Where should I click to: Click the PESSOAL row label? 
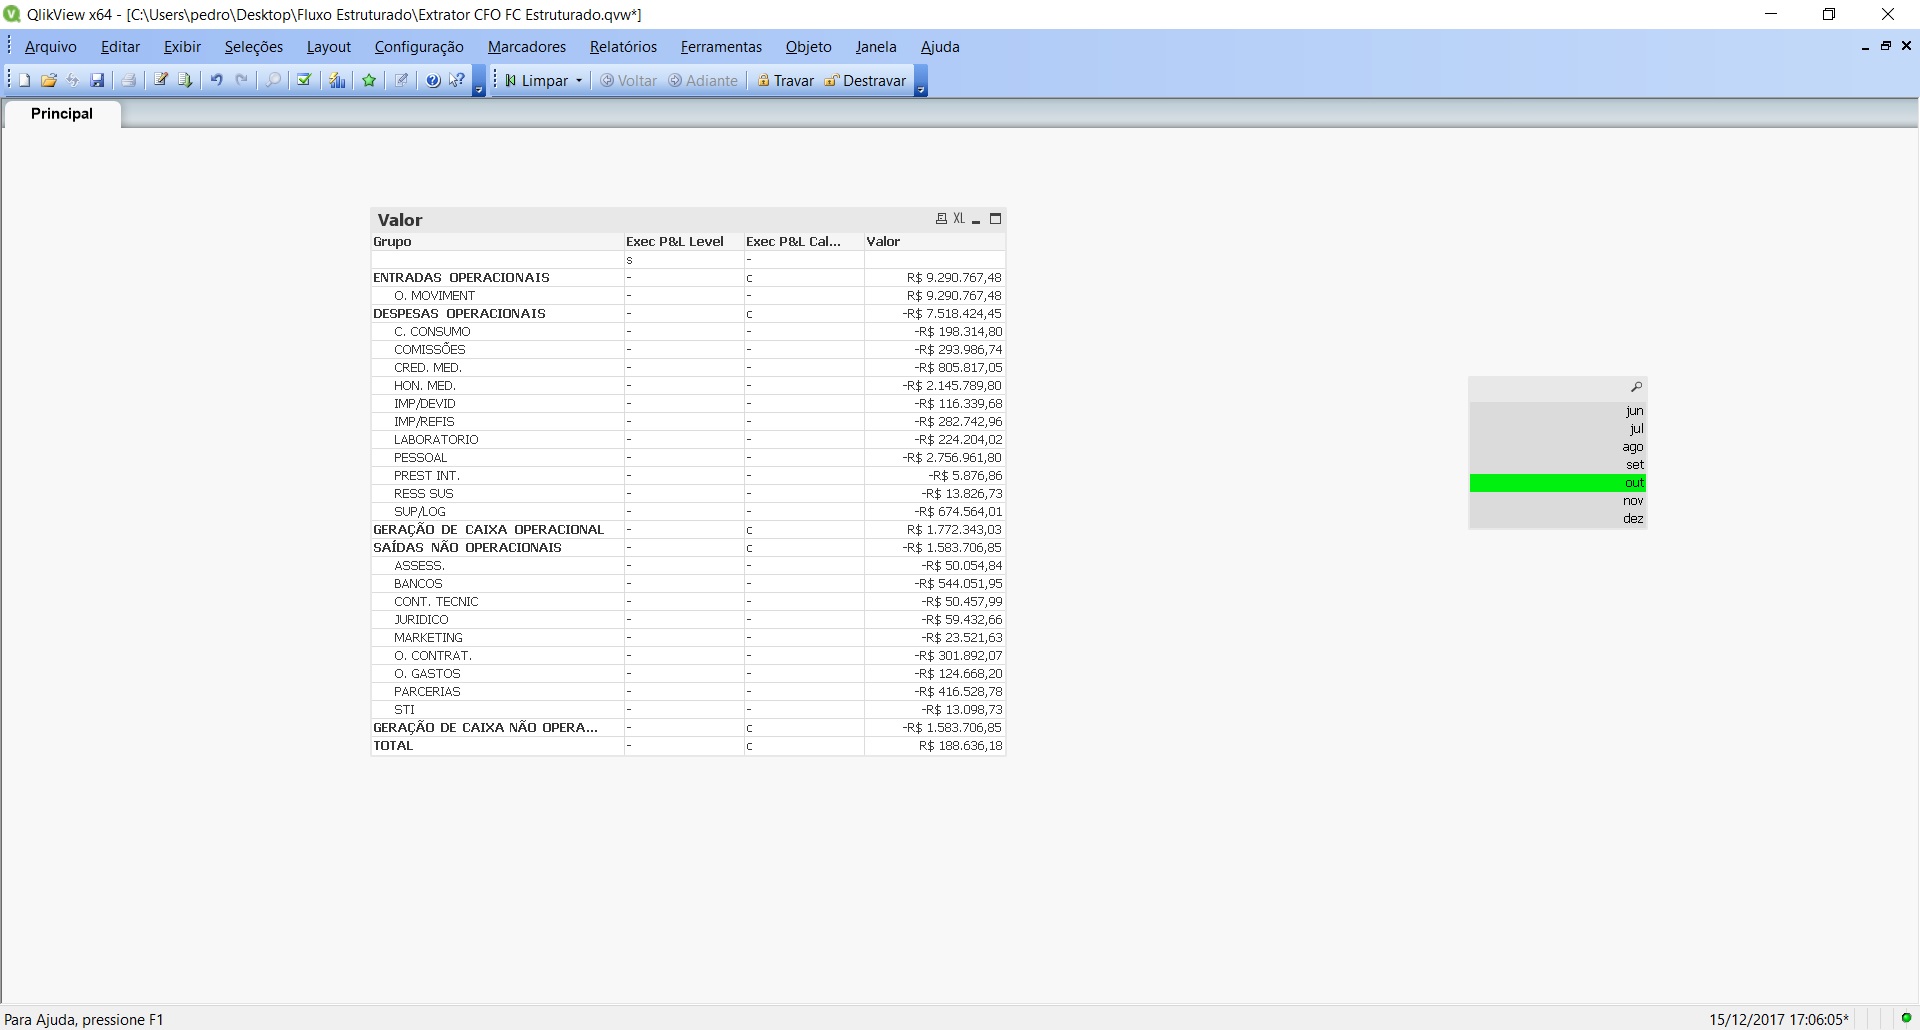click(420, 458)
